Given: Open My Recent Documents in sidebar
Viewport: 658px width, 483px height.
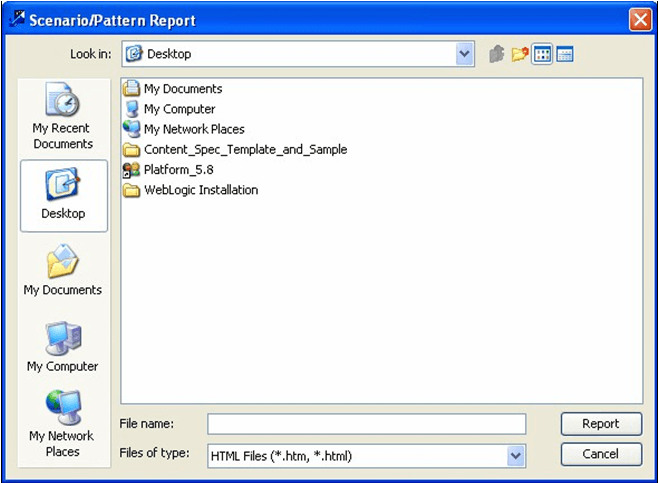Looking at the screenshot, I should tap(63, 116).
